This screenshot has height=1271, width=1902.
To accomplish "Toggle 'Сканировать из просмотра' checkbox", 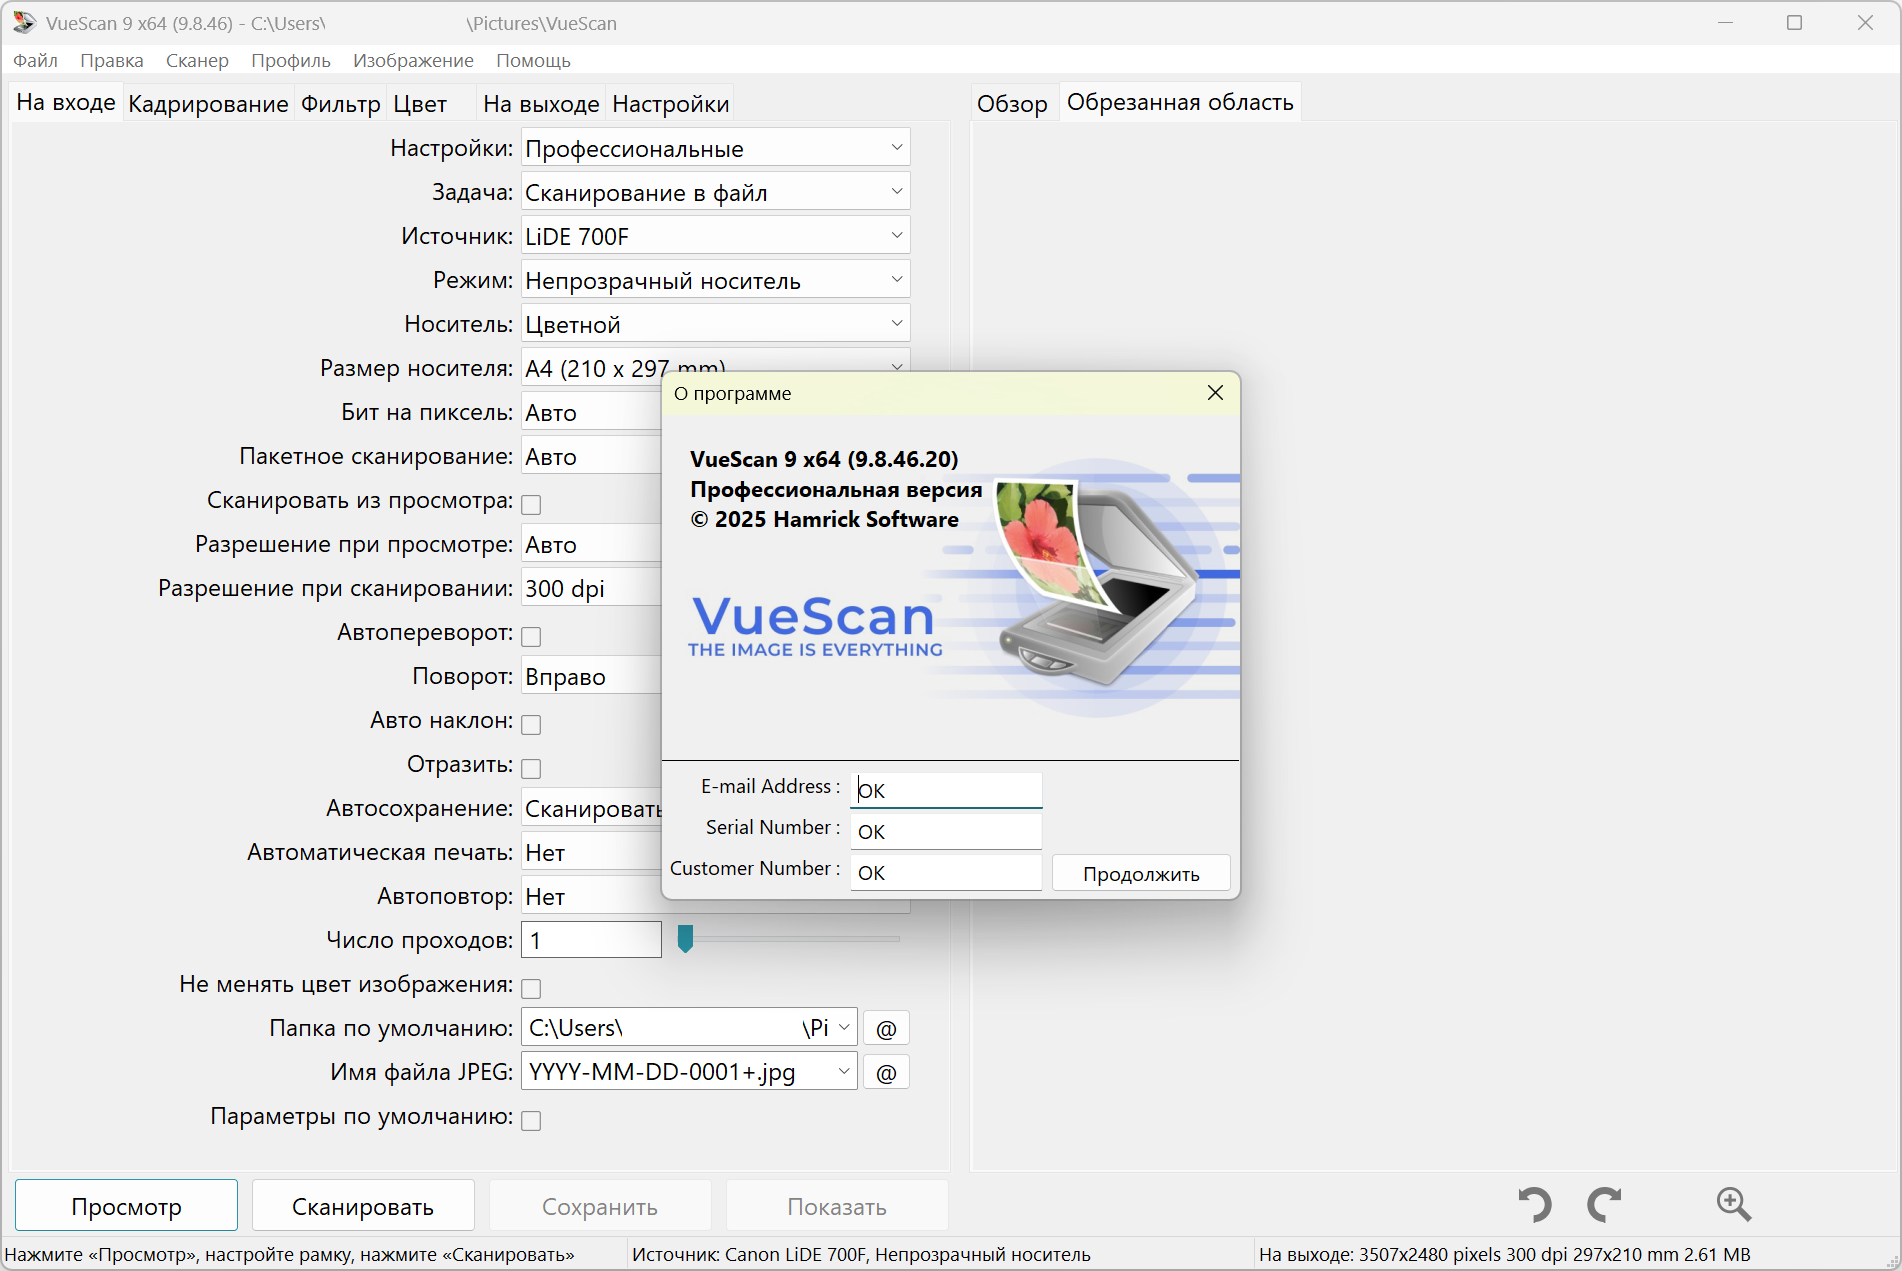I will [532, 504].
